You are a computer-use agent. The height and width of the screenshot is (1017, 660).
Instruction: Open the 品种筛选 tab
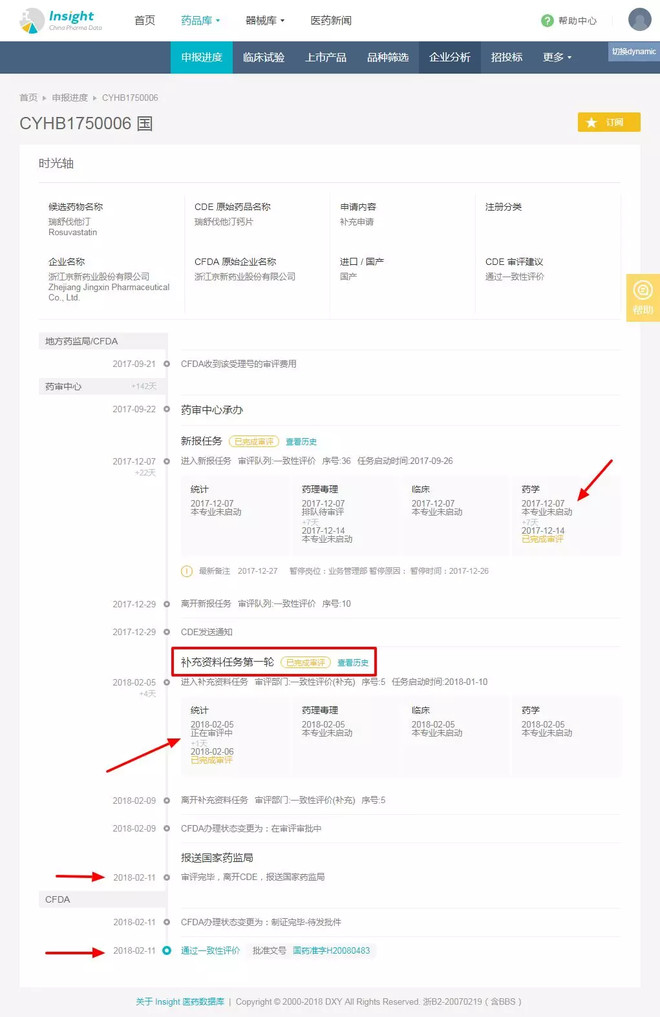pyautogui.click(x=388, y=57)
